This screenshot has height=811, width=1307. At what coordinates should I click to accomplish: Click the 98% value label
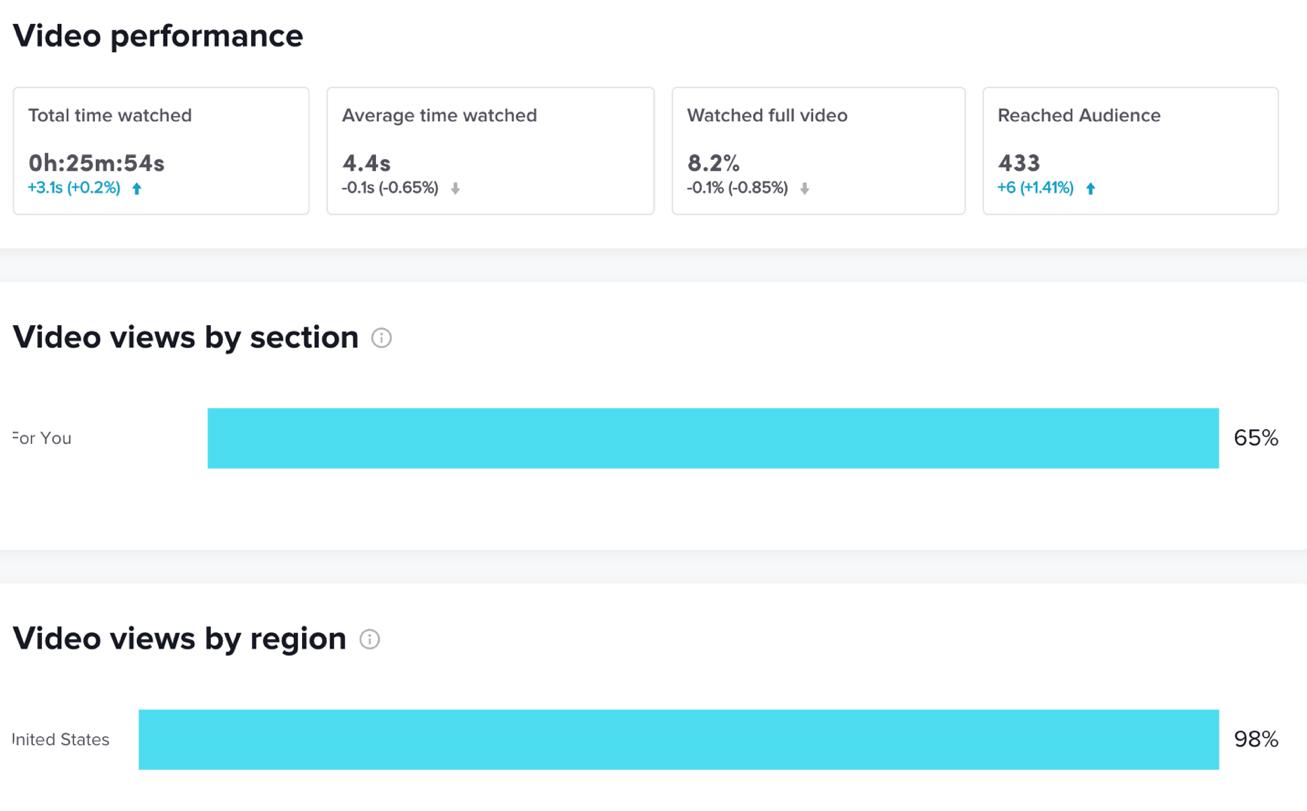(x=1256, y=739)
